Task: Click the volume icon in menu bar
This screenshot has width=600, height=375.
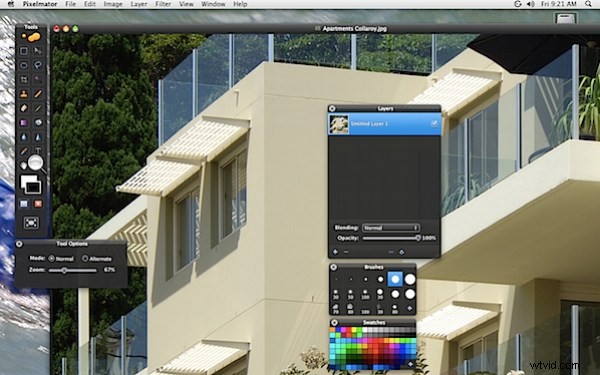Action: click(x=530, y=4)
